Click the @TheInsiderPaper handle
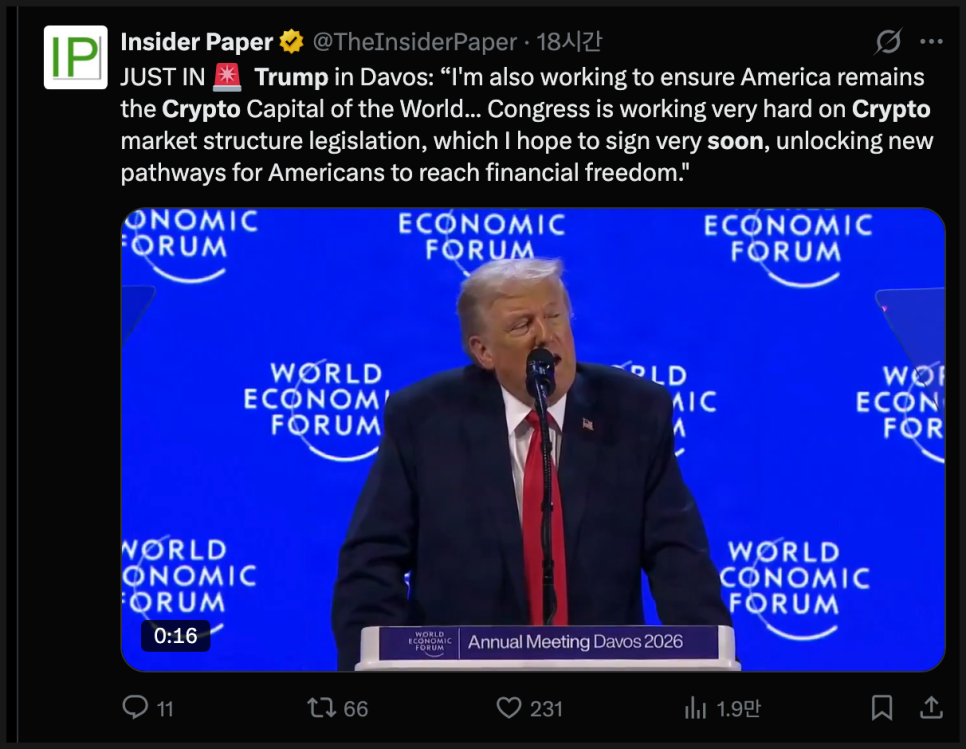 point(415,42)
